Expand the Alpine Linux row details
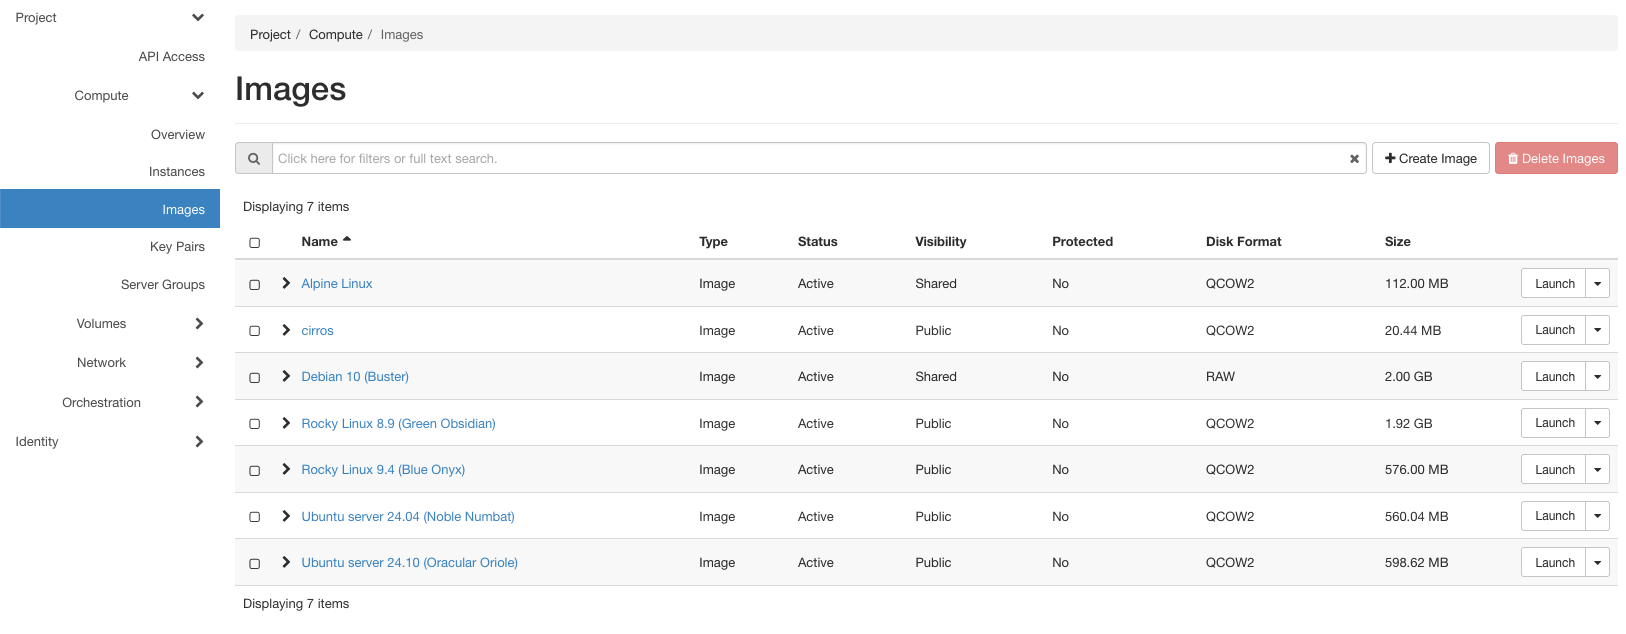This screenshot has width=1626, height=634. [x=286, y=283]
